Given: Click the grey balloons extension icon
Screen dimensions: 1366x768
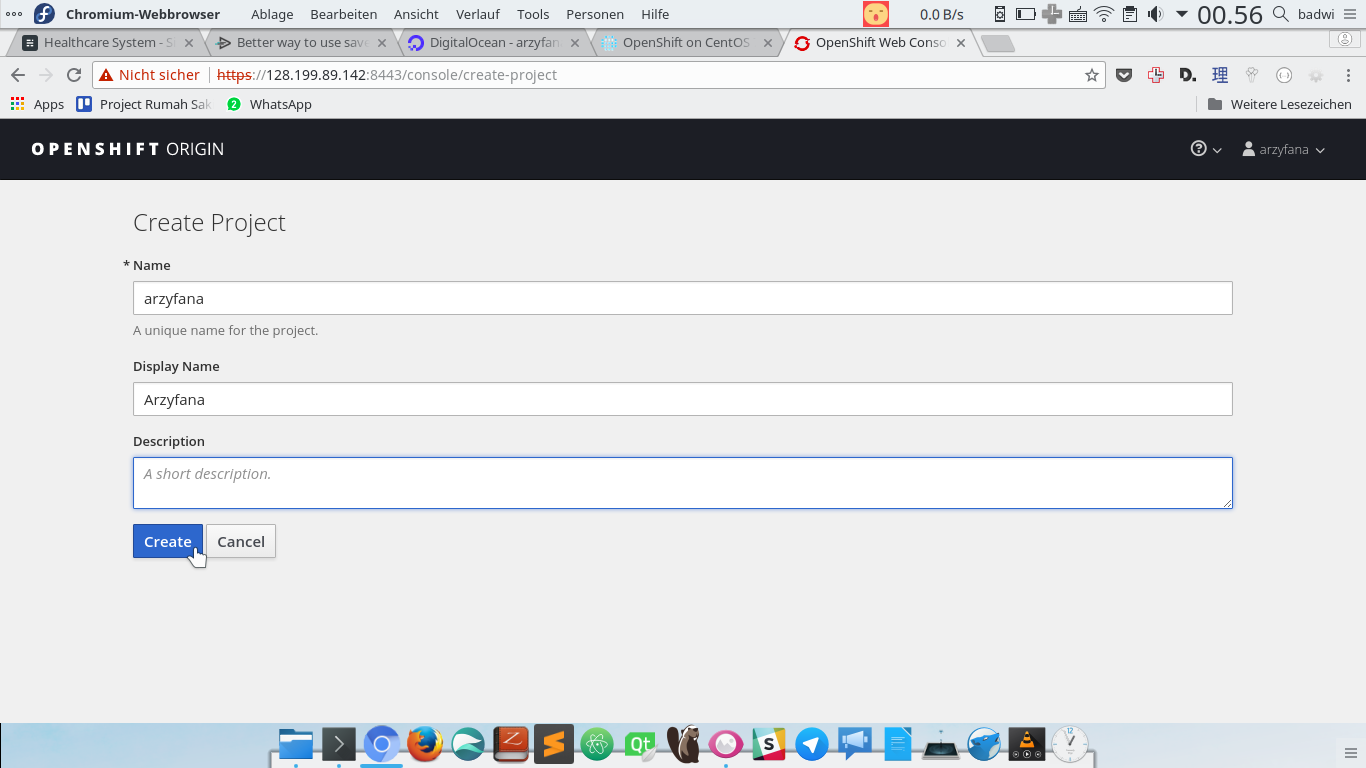Looking at the screenshot, I should (1252, 75).
